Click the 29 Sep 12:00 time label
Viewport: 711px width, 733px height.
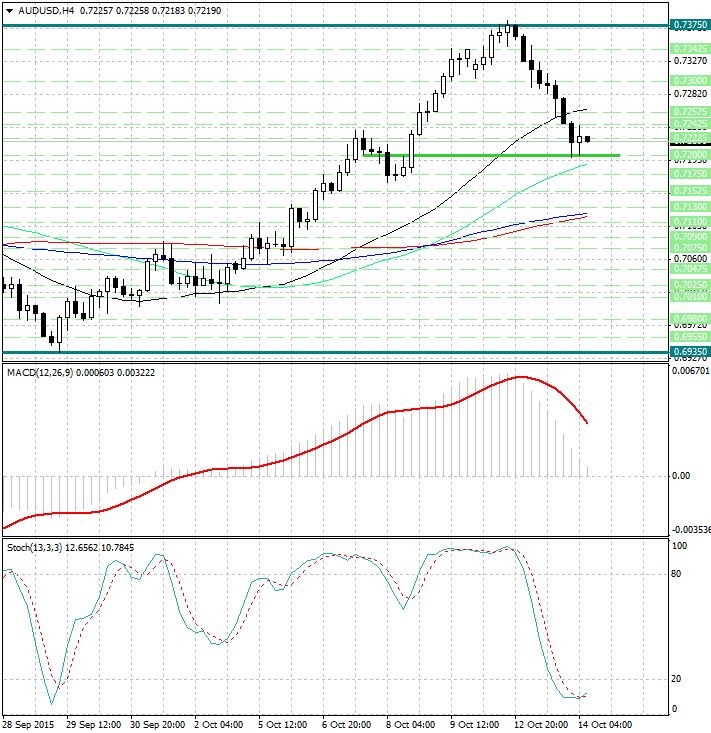click(93, 725)
